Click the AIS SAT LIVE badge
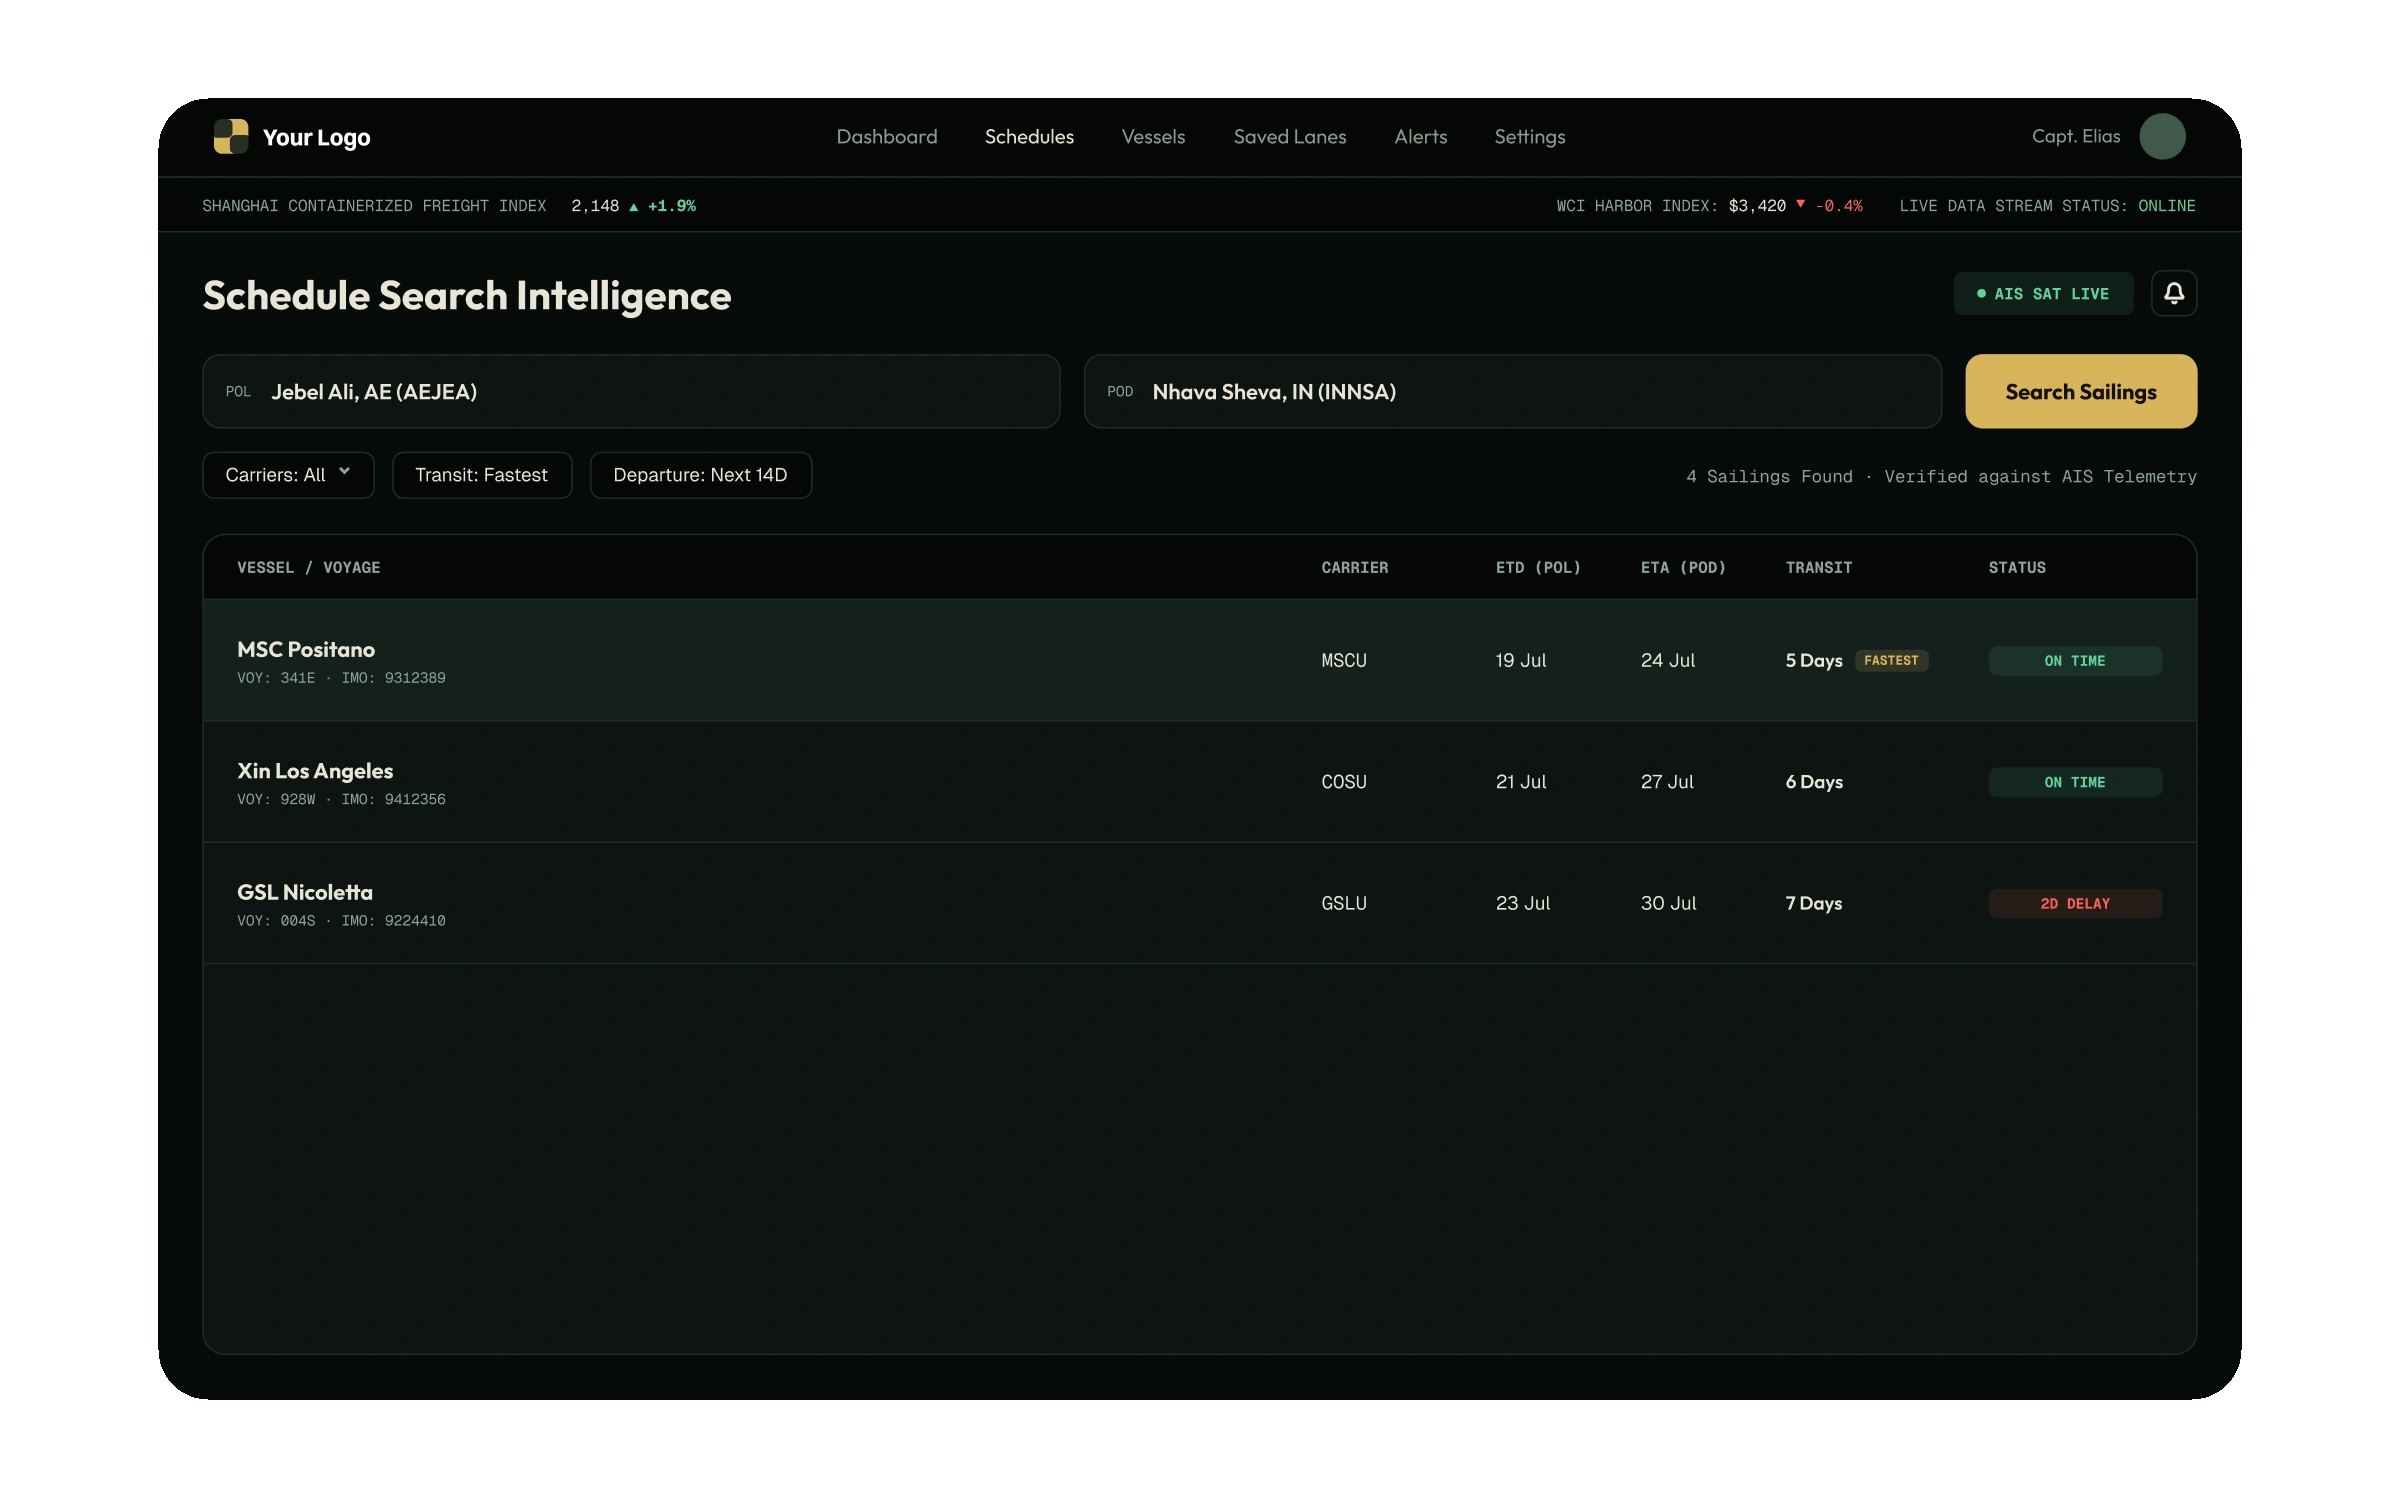The image size is (2400, 1498). pyautogui.click(x=2043, y=294)
